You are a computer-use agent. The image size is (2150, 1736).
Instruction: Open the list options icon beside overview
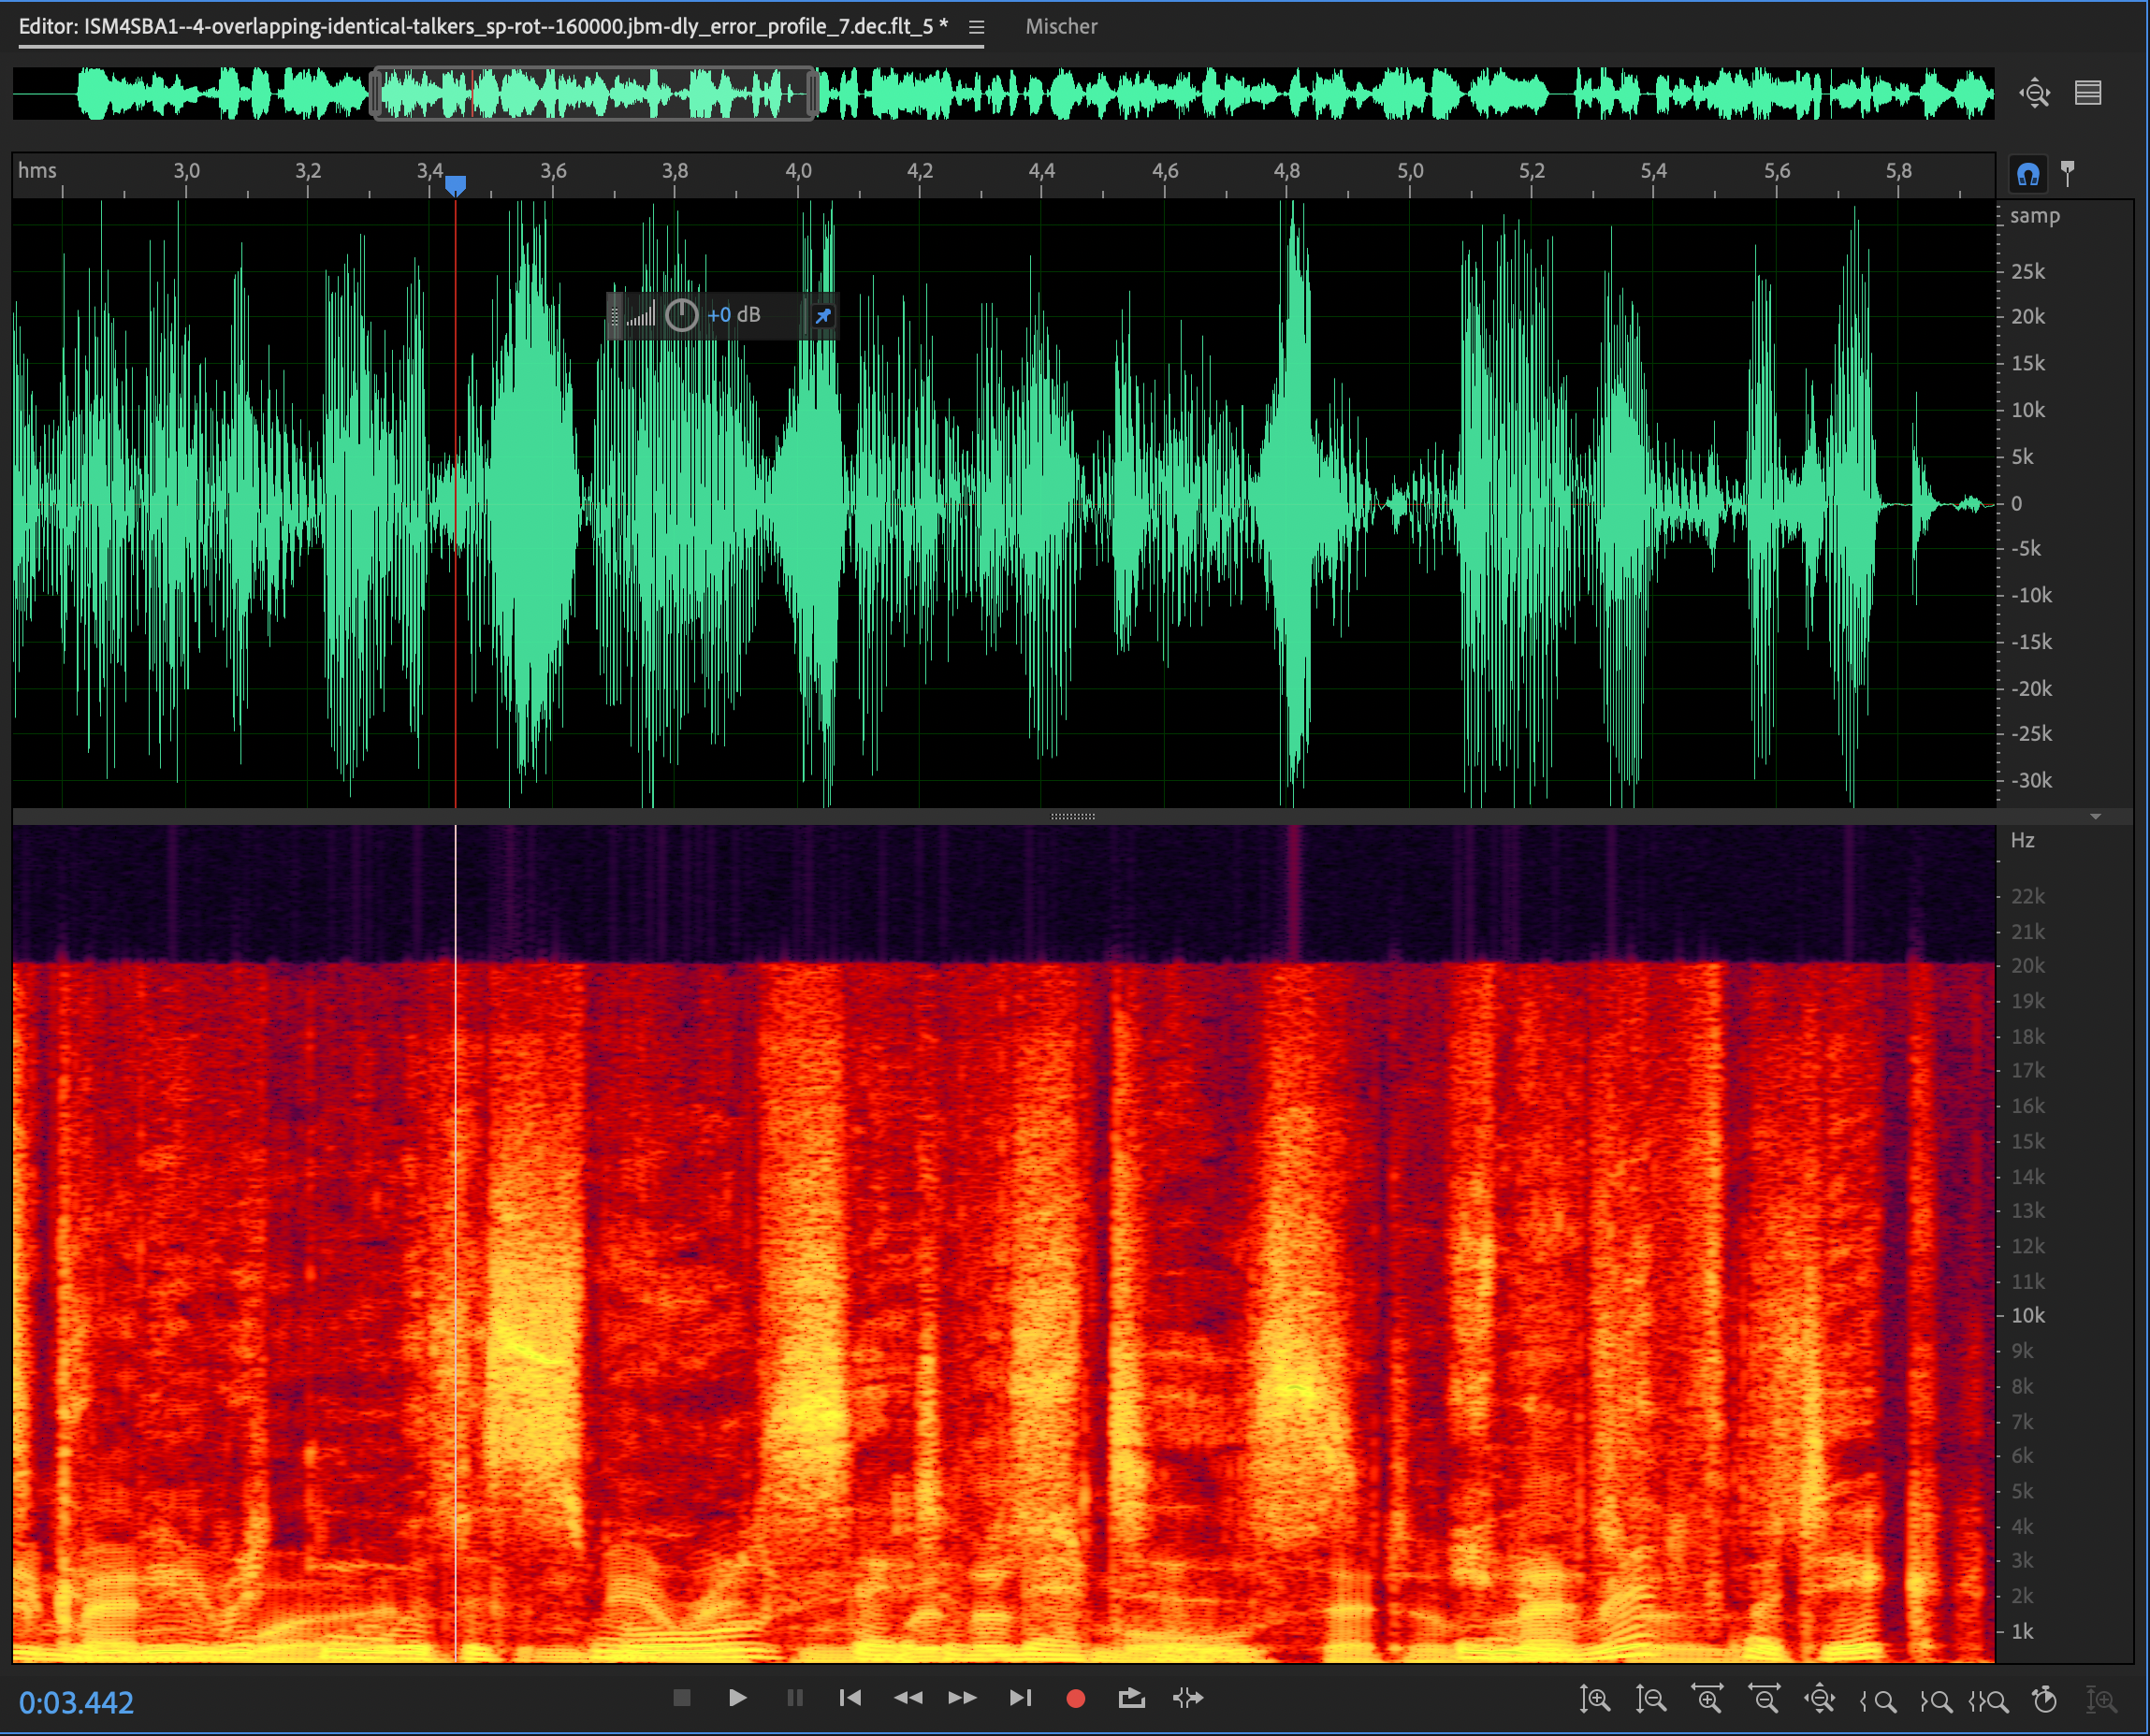[2088, 93]
